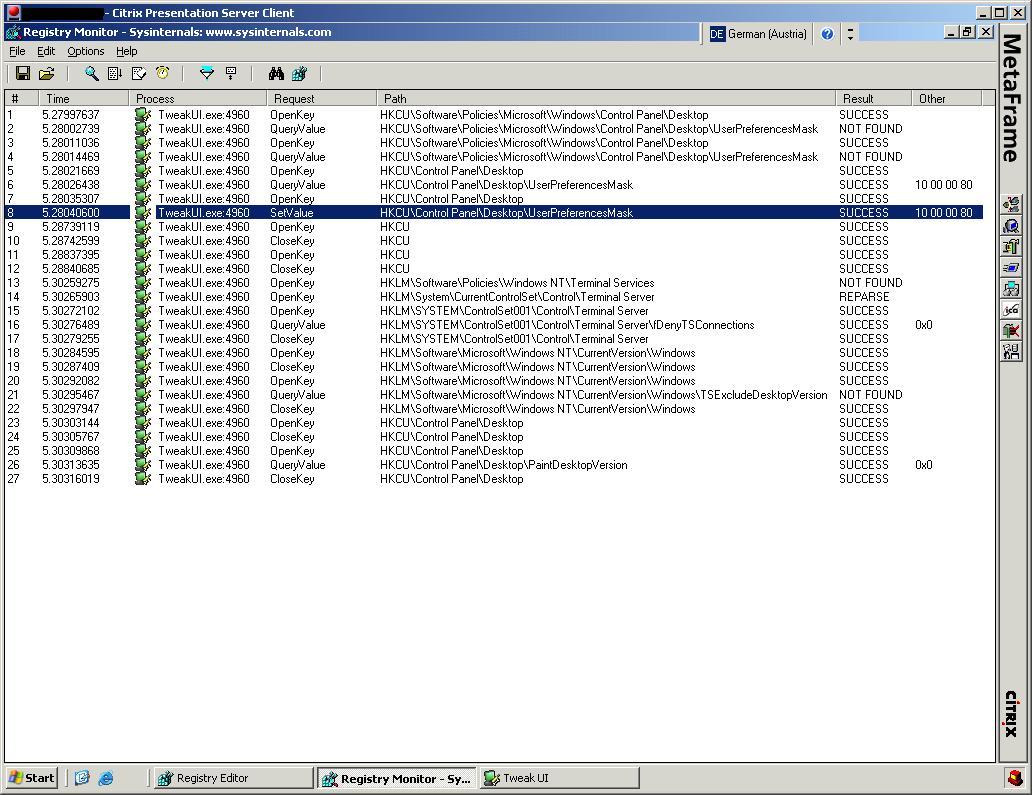Click the Start button
Image resolution: width=1032 pixels, height=795 pixels.
(x=32, y=778)
